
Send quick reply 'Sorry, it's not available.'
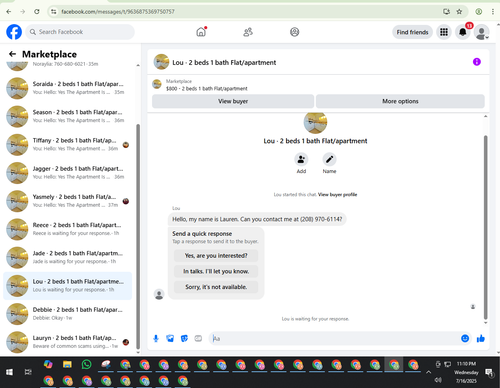coord(216,287)
